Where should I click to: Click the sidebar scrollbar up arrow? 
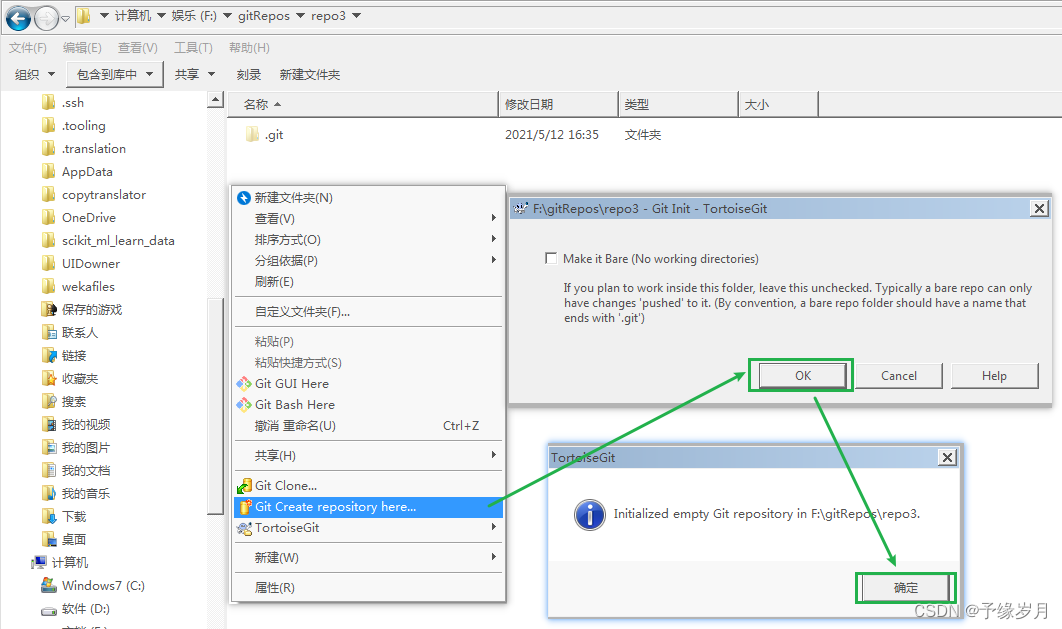click(215, 100)
